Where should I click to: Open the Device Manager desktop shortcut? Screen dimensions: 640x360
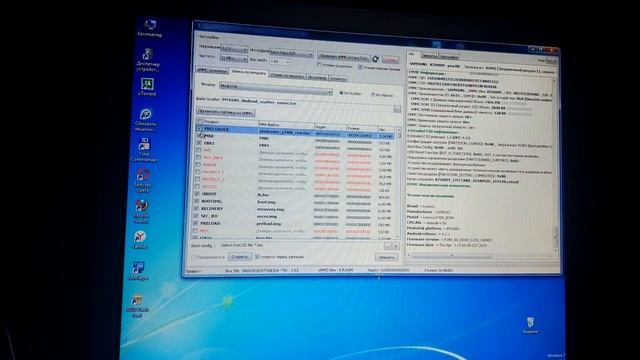pos(147,60)
